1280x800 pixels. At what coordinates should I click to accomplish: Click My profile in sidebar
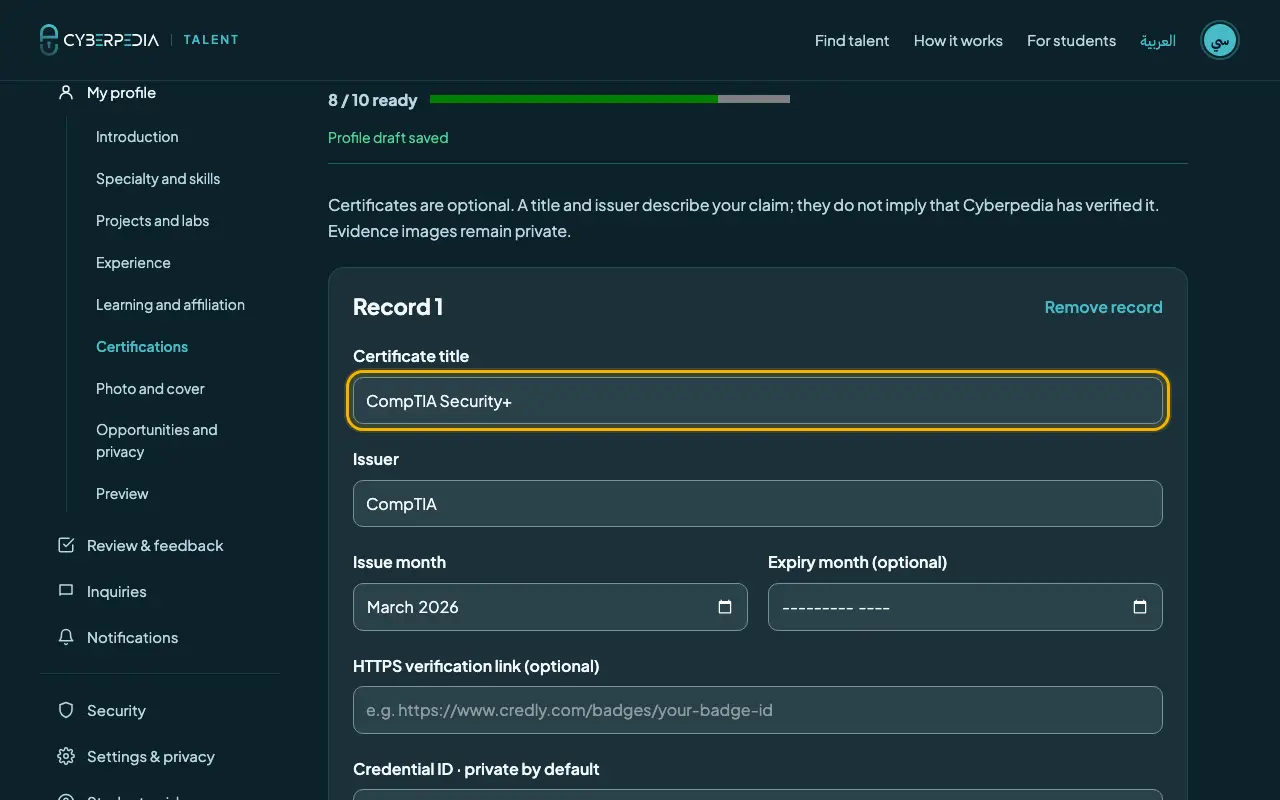pyautogui.click(x=121, y=92)
